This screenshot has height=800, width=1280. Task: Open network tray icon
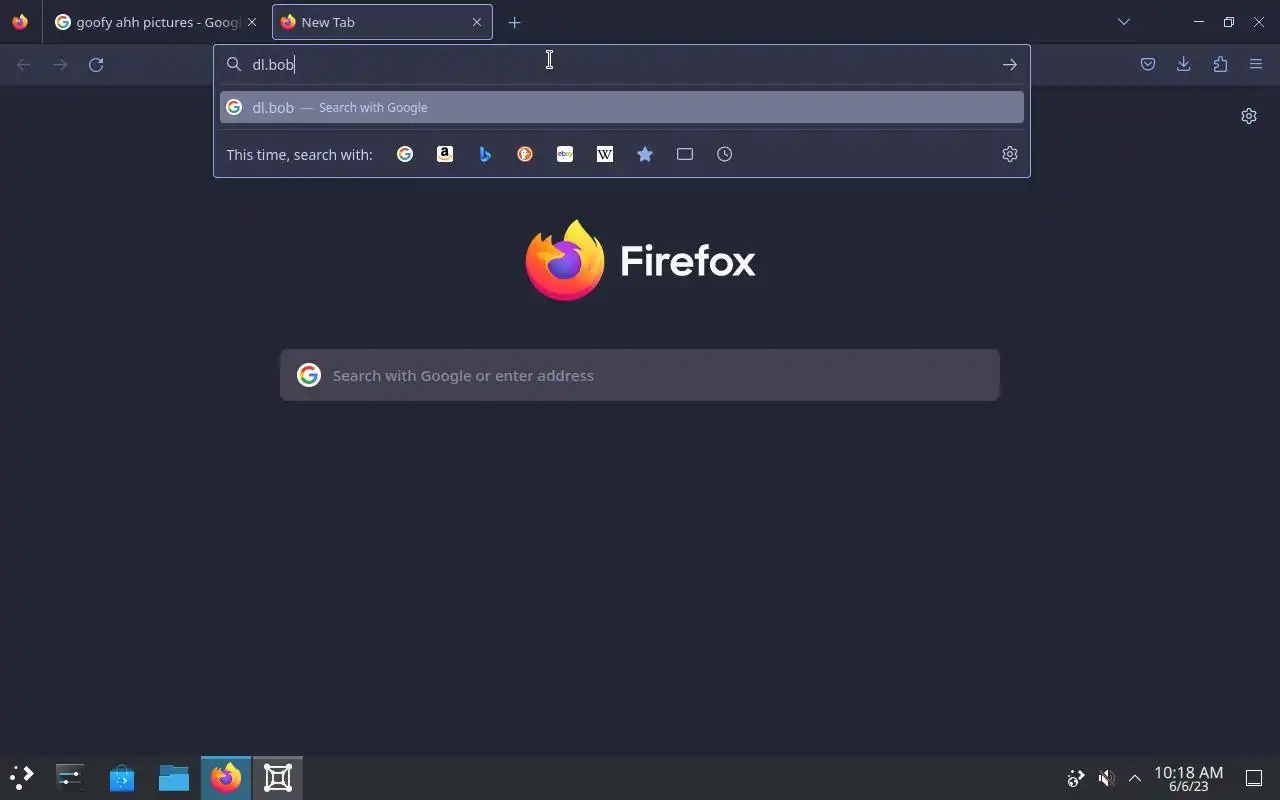coord(1076,778)
